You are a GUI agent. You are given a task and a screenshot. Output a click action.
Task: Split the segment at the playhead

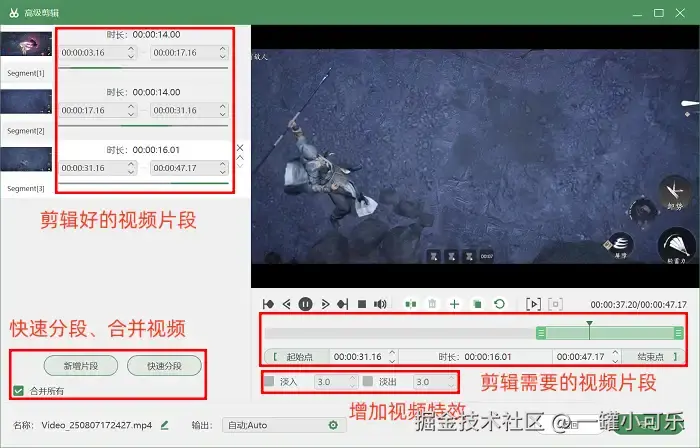pyautogui.click(x=411, y=304)
